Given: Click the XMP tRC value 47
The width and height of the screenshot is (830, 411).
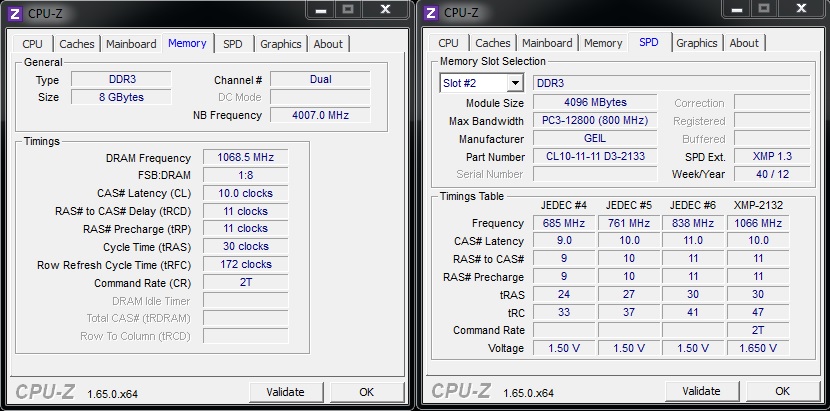Looking at the screenshot, I should coord(758,312).
